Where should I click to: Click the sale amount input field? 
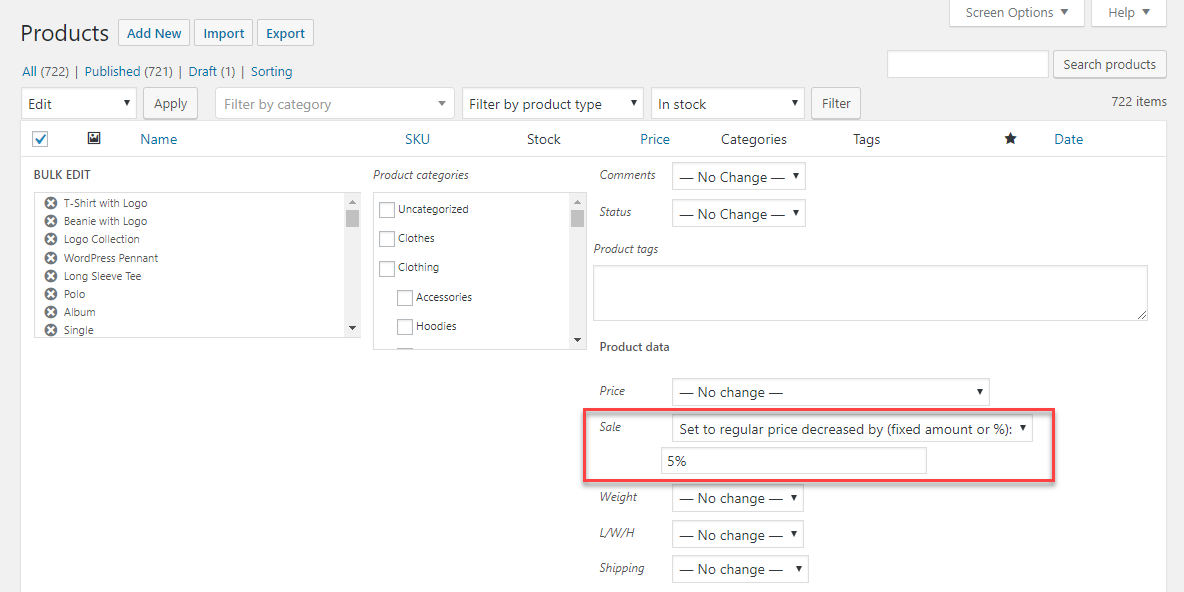(794, 461)
